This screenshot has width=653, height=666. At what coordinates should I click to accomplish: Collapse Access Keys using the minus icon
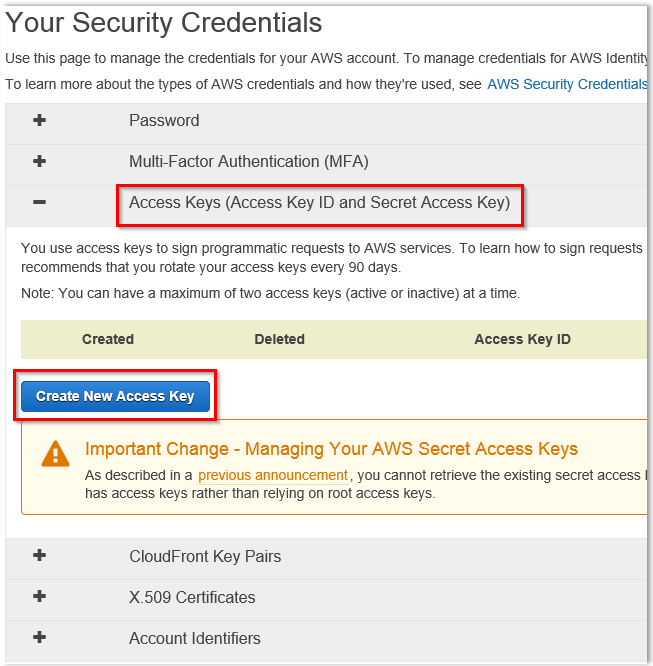click(x=40, y=203)
